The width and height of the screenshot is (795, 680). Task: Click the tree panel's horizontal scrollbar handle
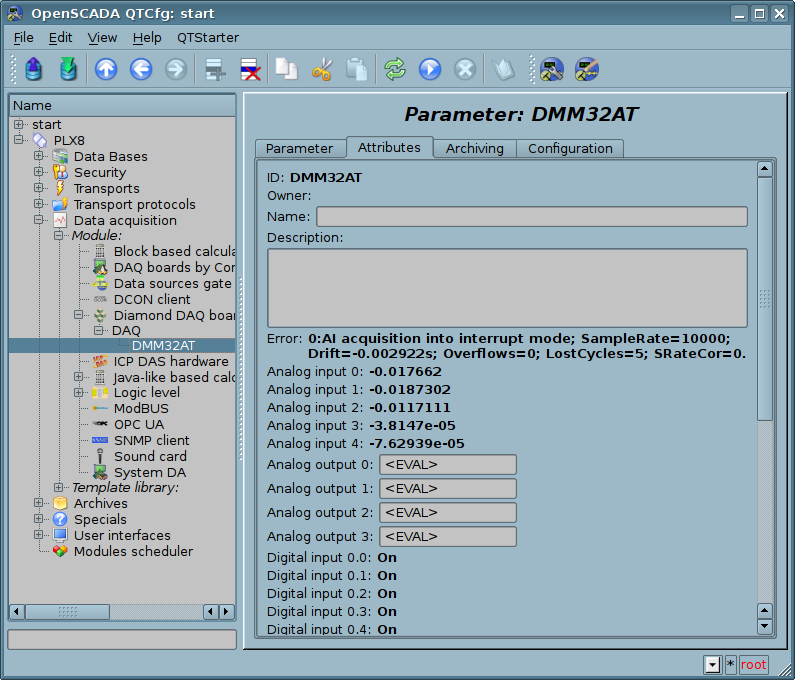tap(67, 611)
